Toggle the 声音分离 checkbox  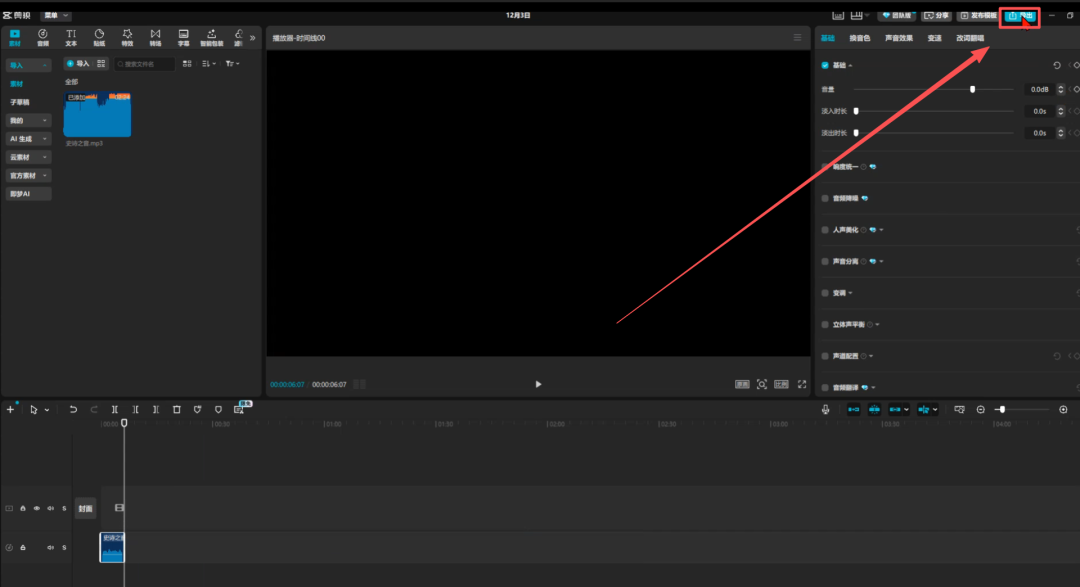(x=825, y=261)
